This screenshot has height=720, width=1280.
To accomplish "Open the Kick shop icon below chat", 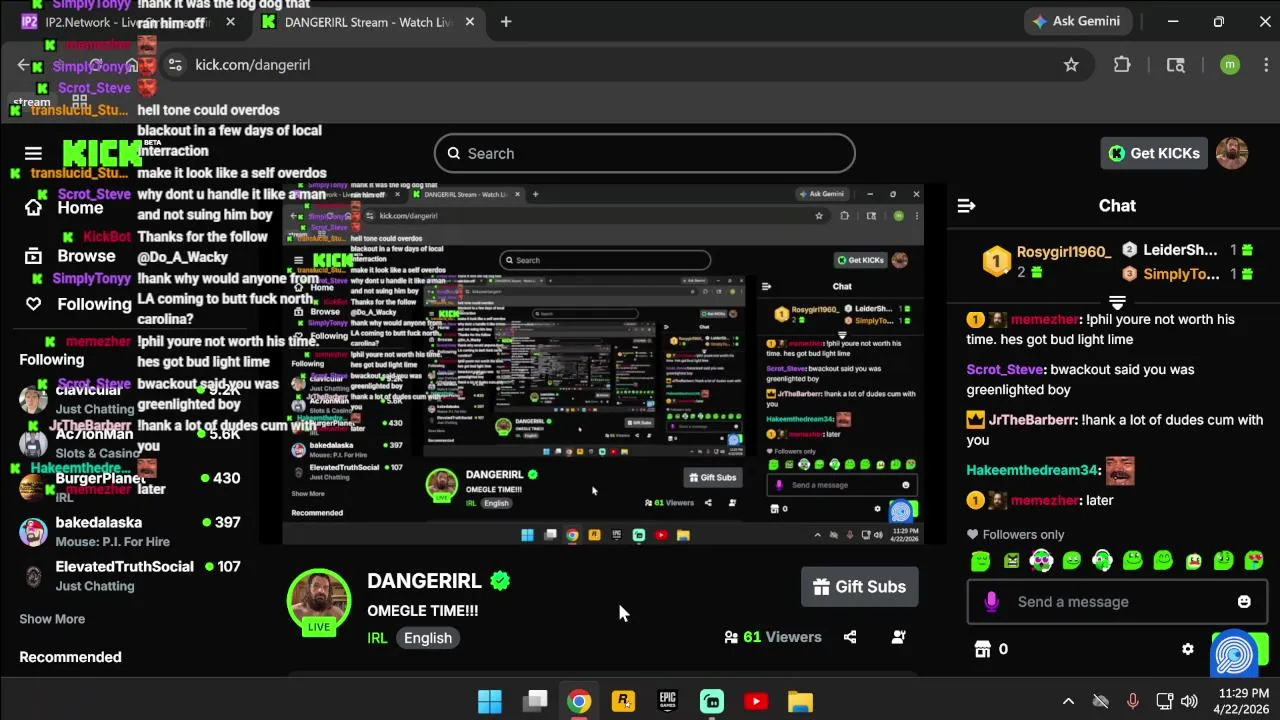I will [x=983, y=649].
